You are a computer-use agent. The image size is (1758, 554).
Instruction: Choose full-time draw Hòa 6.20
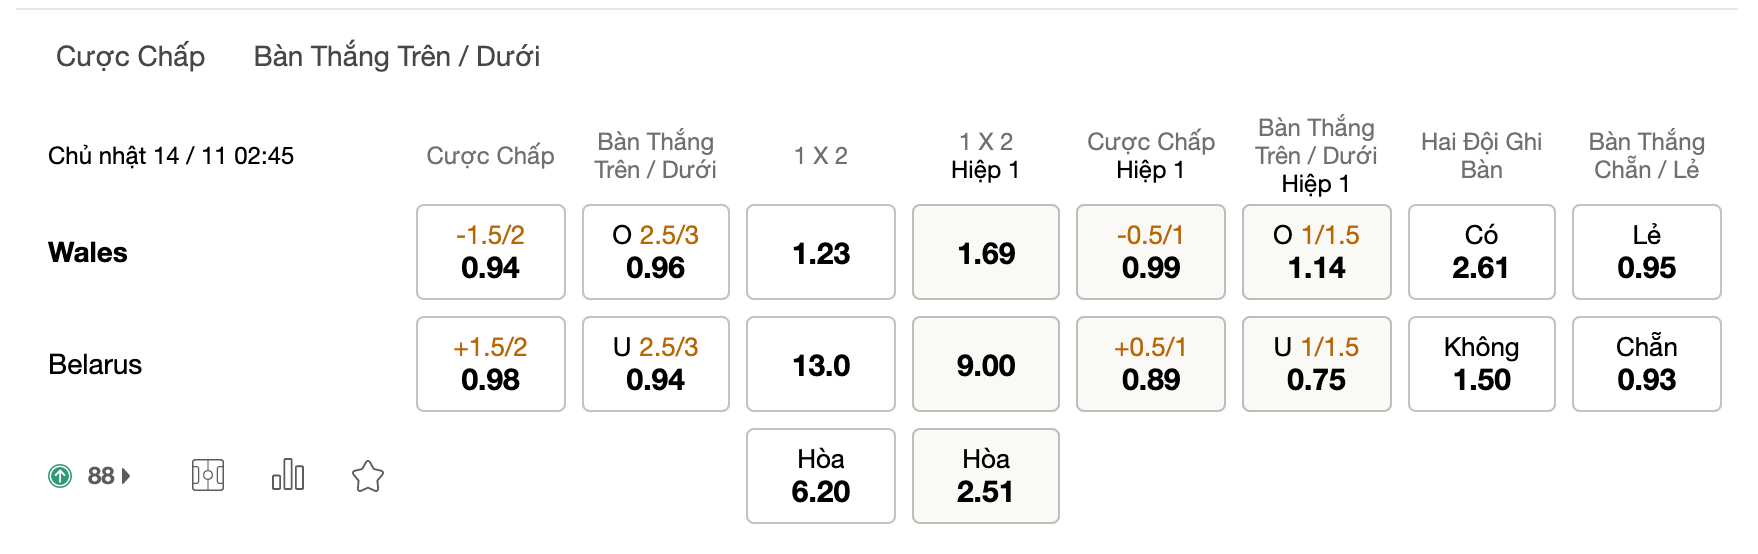(821, 476)
